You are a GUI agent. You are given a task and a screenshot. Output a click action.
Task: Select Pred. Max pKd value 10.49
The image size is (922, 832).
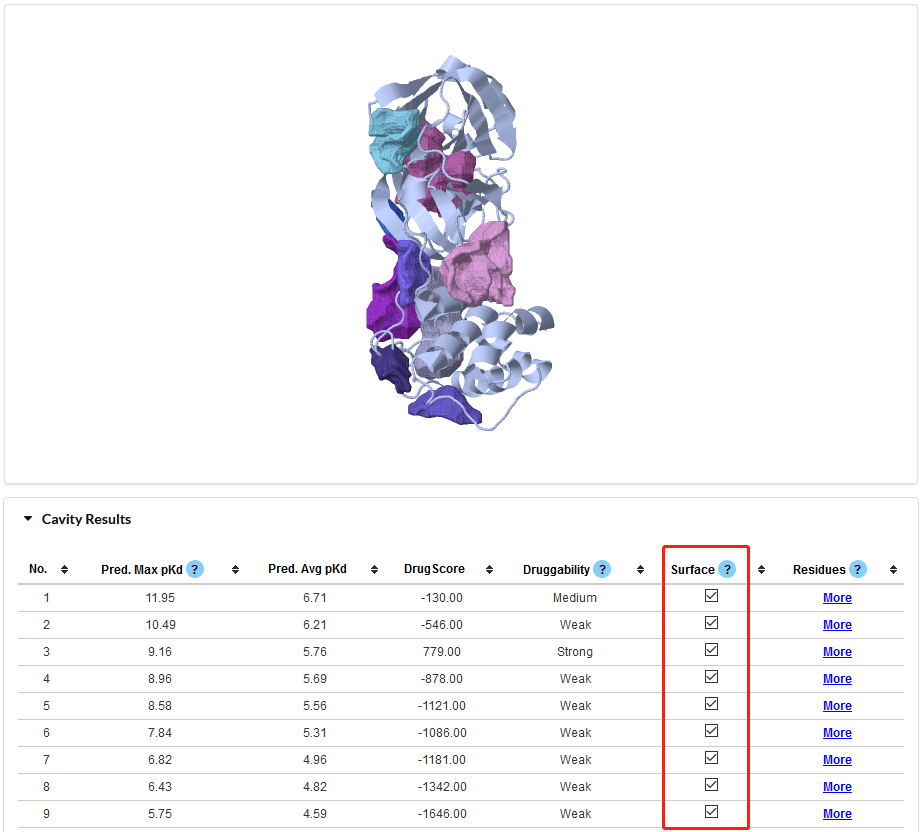tap(160, 625)
